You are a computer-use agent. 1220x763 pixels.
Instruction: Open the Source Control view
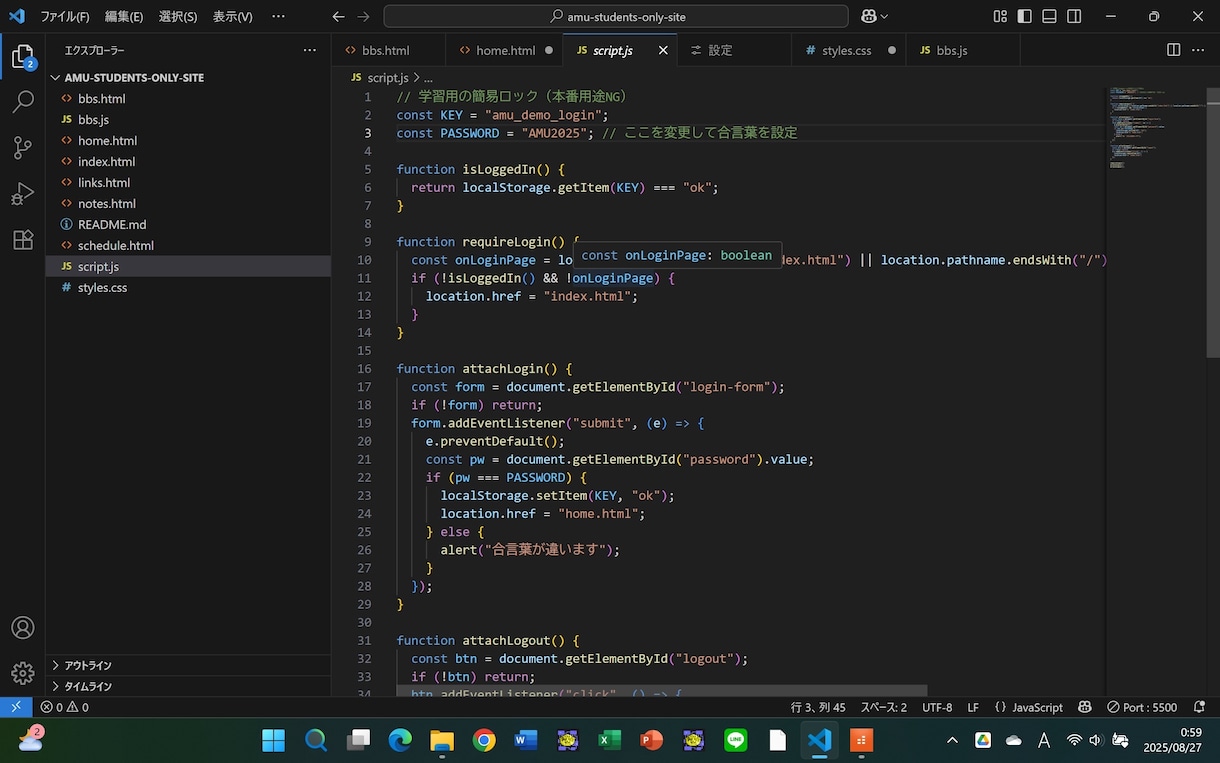pos(22,148)
